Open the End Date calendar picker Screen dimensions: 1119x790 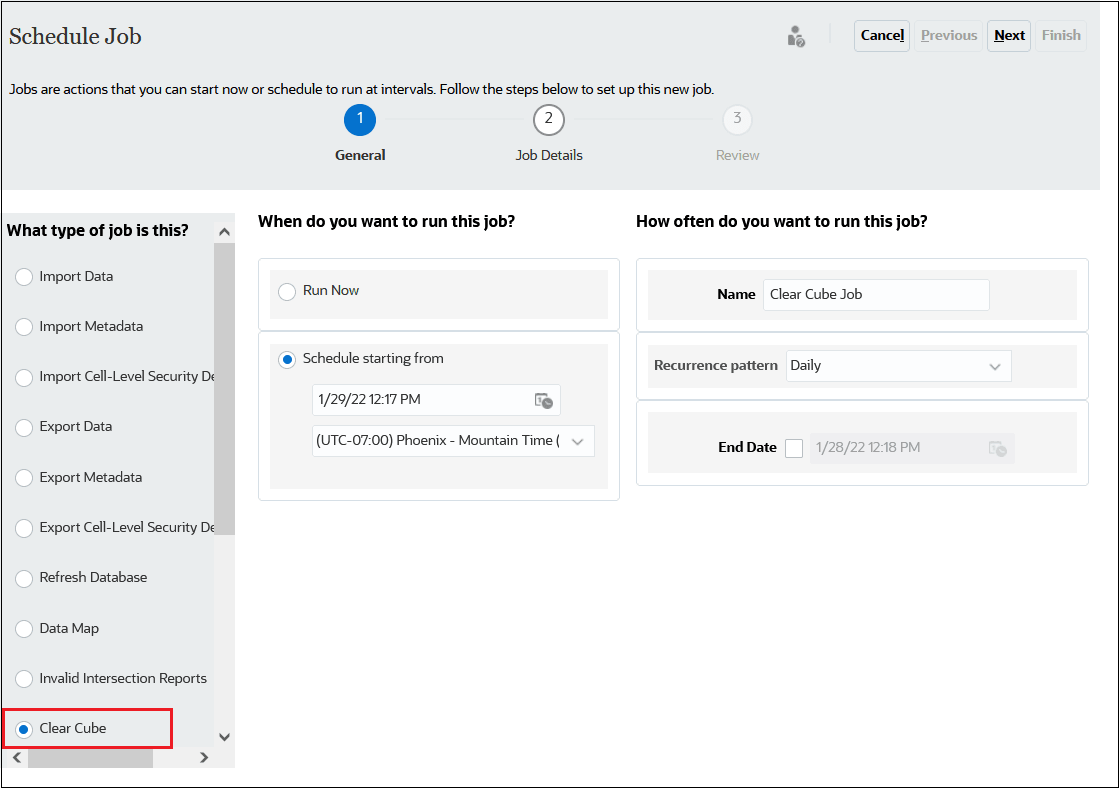pyautogui.click(x=998, y=448)
